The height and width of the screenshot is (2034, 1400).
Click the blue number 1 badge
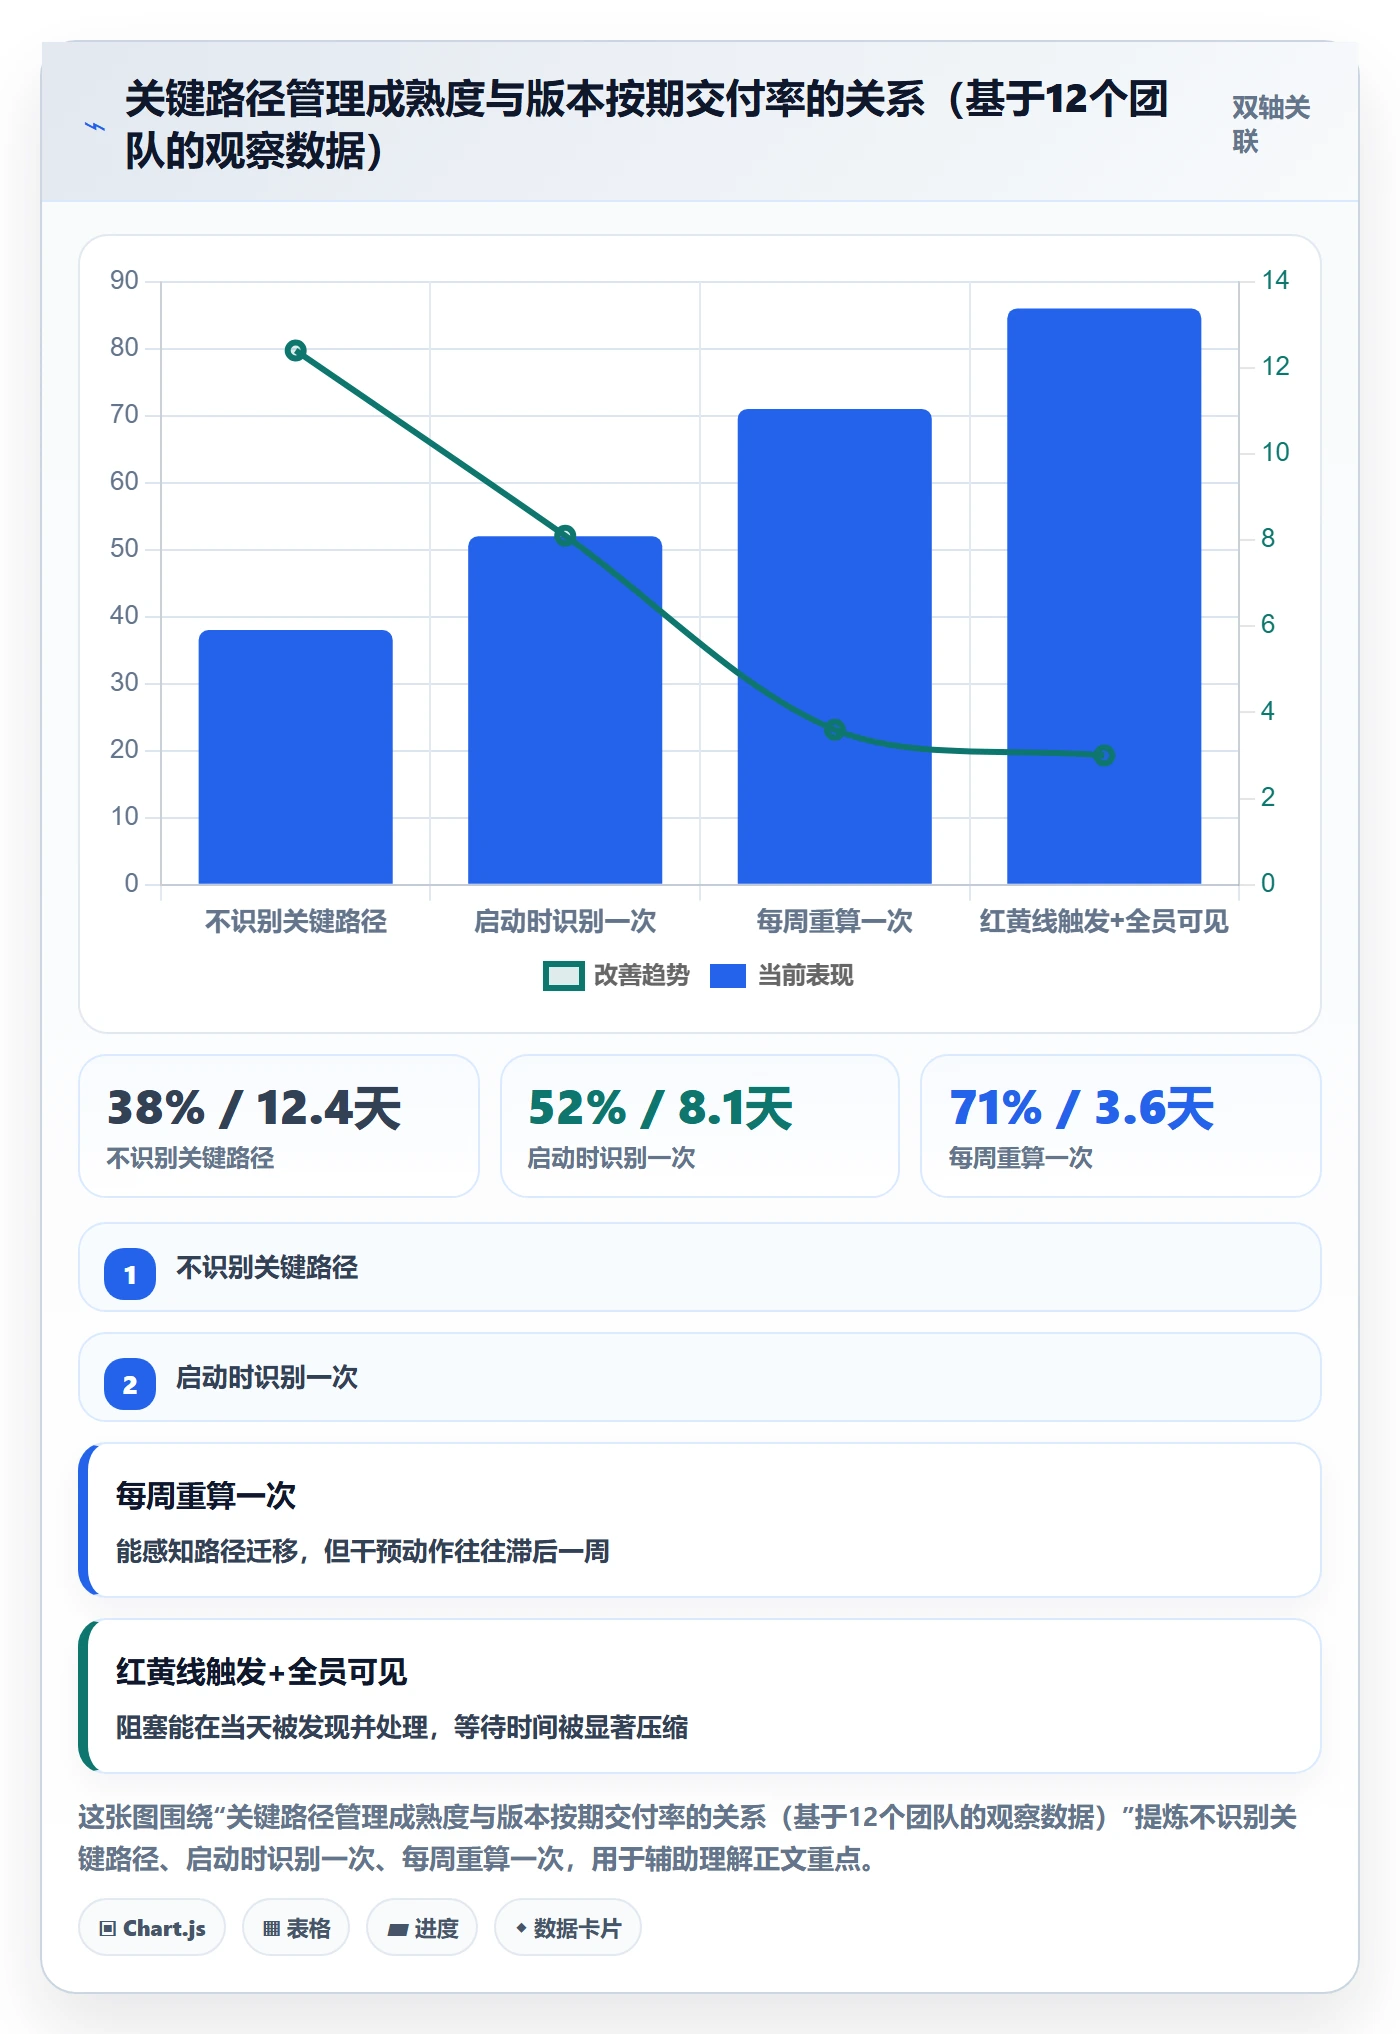pyautogui.click(x=130, y=1274)
